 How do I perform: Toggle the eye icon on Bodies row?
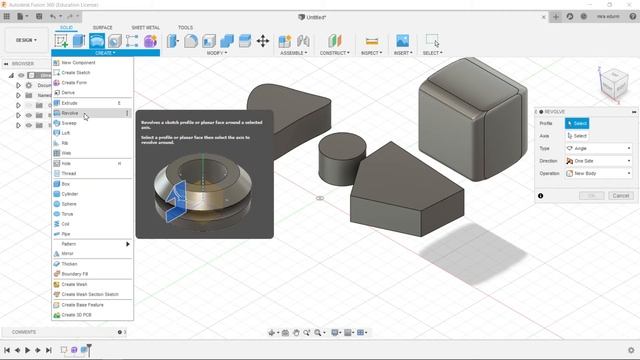[29, 116]
